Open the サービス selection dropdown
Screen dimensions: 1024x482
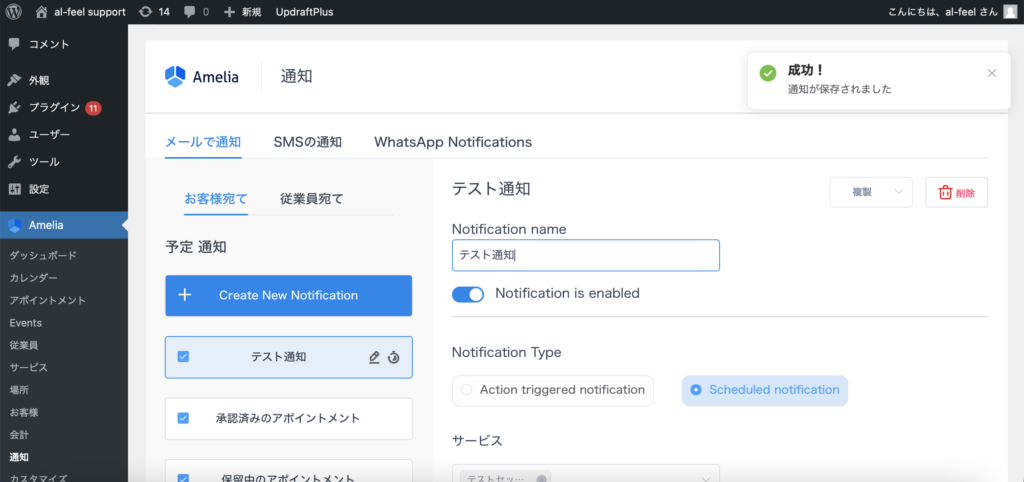pos(585,476)
